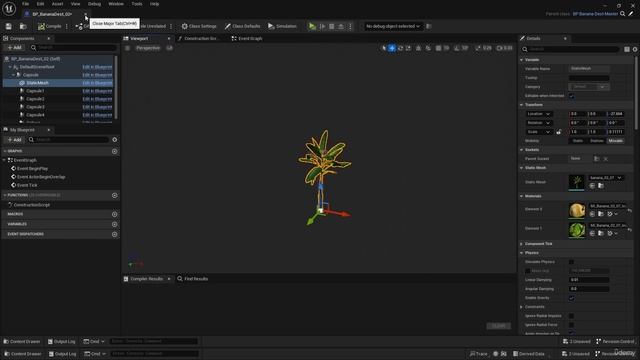Image resolution: width=640 pixels, height=360 pixels.
Task: Toggle Simulate Physics checkbox
Action: coord(571,262)
